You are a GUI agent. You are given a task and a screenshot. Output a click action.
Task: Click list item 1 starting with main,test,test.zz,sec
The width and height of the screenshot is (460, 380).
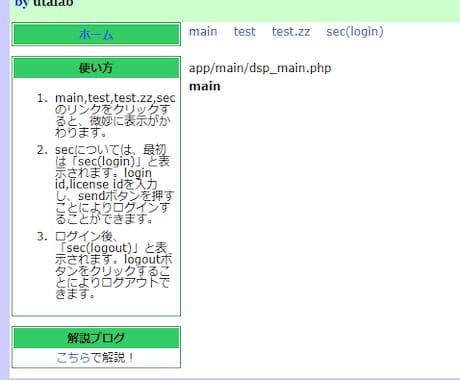115,115
